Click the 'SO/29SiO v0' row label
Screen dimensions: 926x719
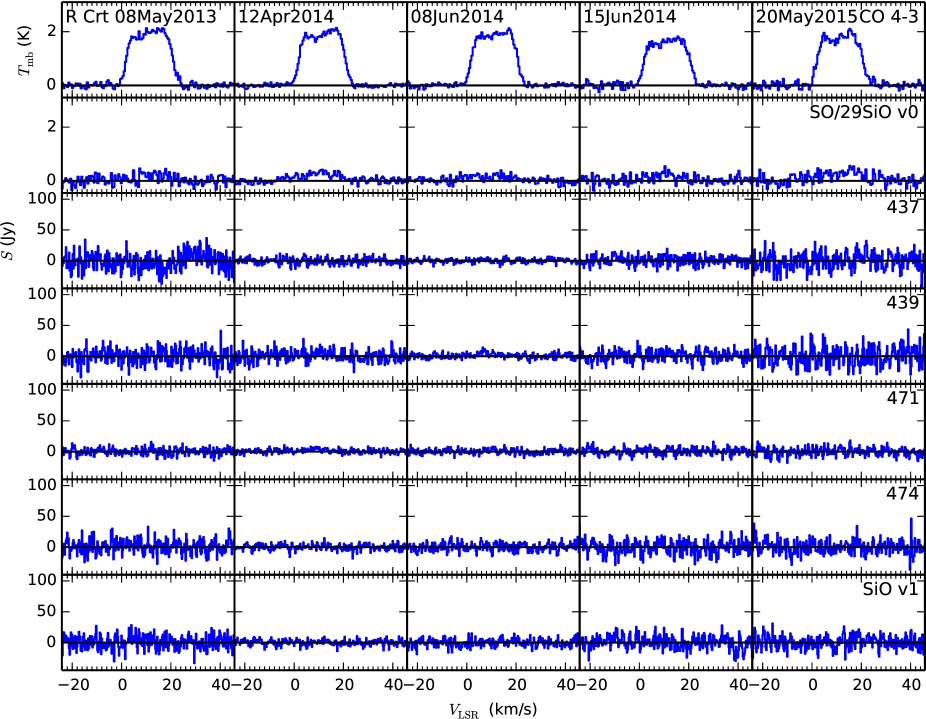(863, 112)
